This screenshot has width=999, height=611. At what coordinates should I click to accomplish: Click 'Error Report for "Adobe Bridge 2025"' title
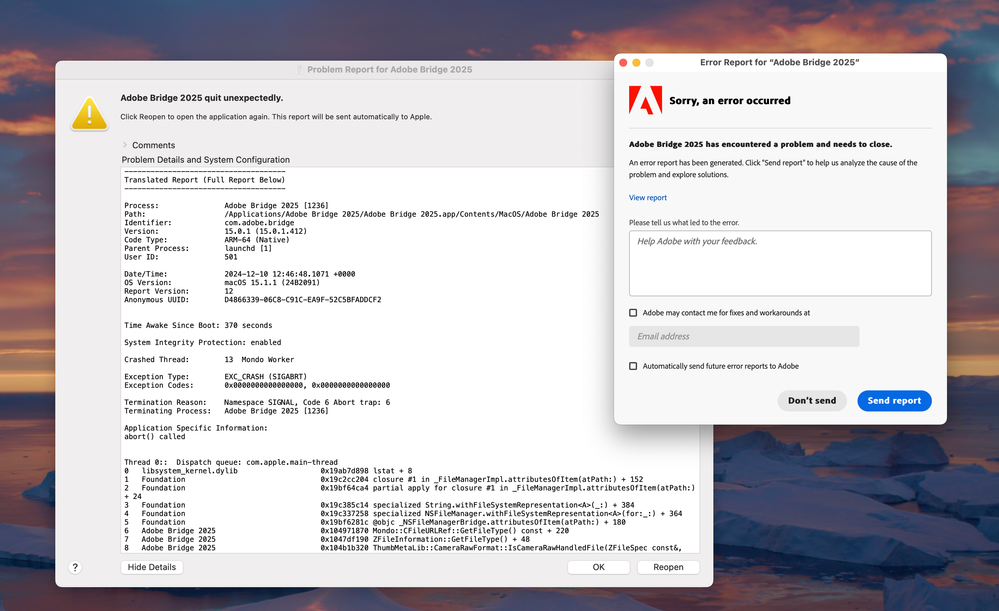tap(779, 62)
